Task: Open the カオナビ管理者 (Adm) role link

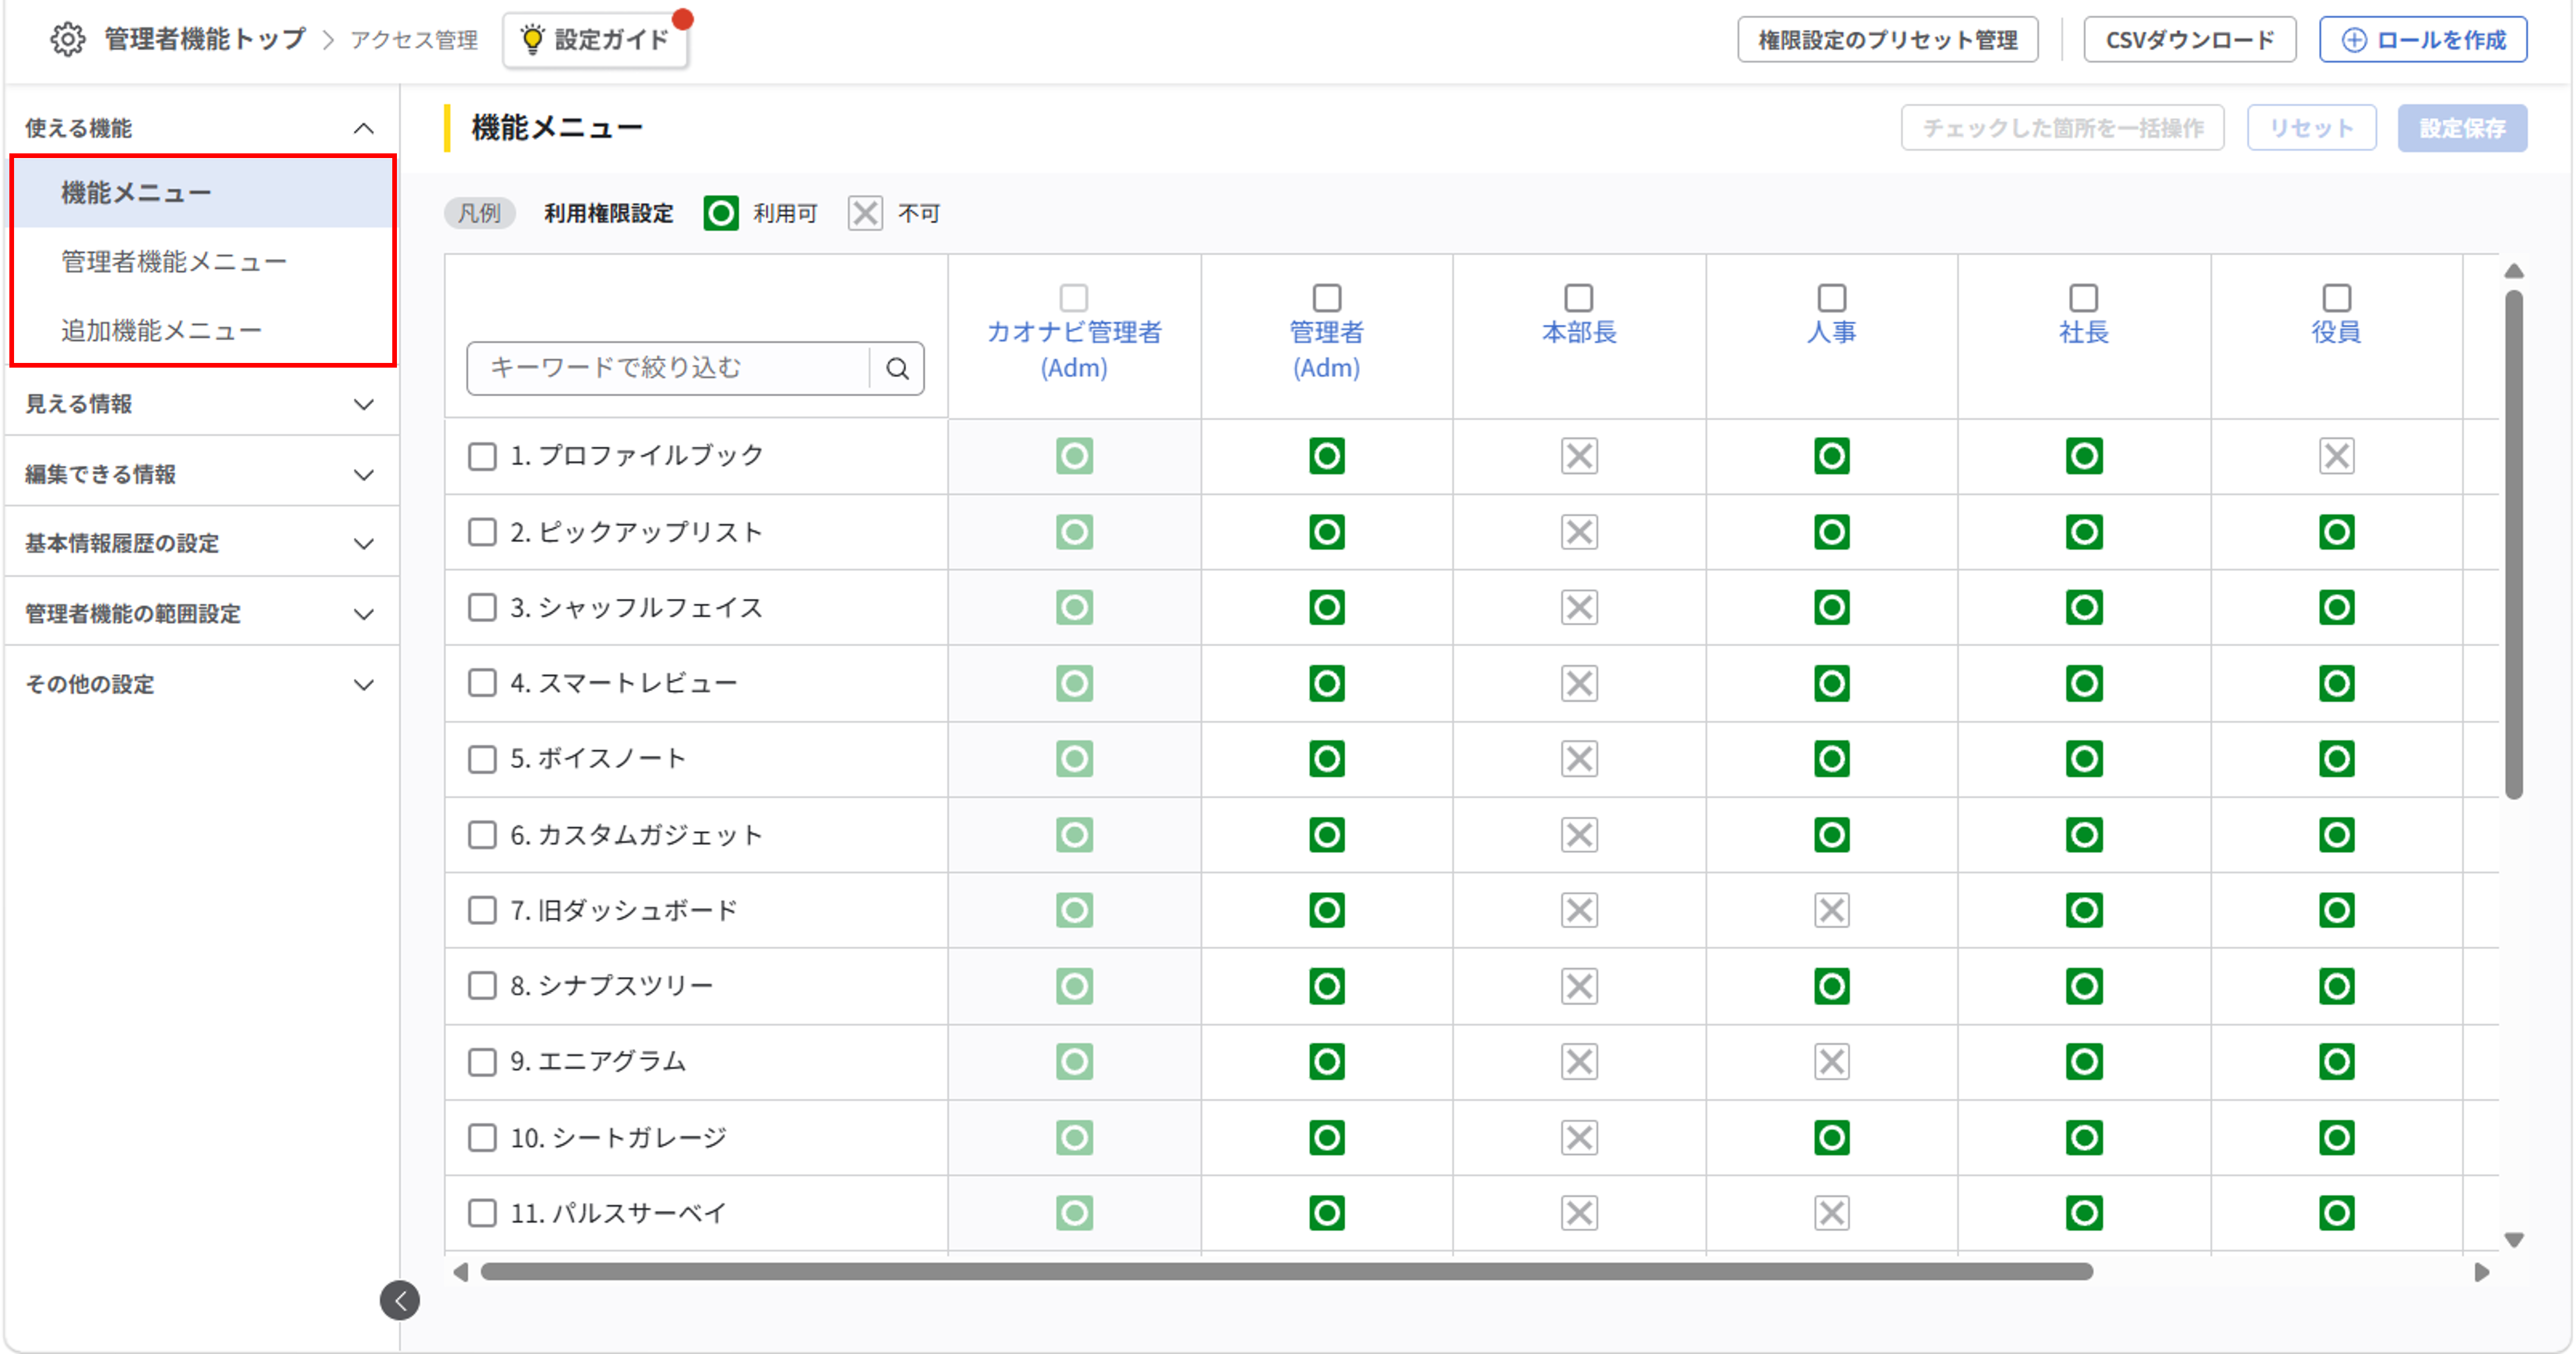Action: (1074, 350)
